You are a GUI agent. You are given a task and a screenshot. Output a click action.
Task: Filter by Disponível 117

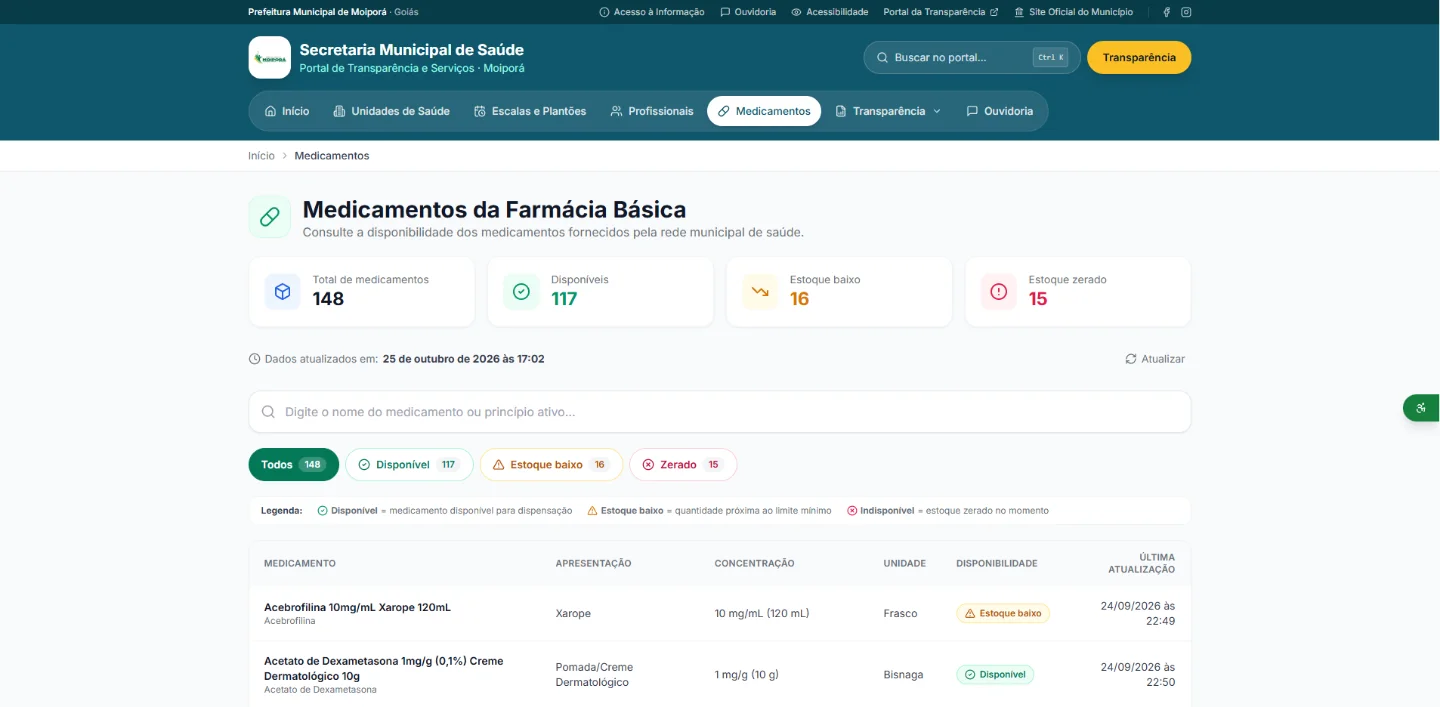409,465
